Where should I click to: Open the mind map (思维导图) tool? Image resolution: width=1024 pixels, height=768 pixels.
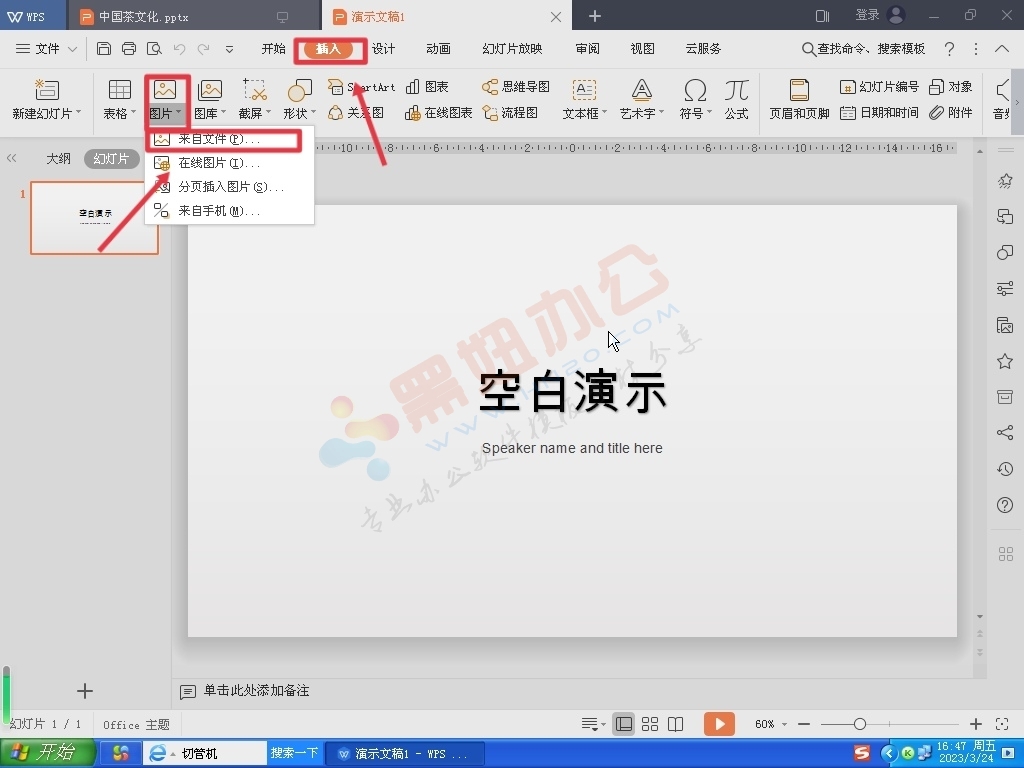[x=516, y=87]
